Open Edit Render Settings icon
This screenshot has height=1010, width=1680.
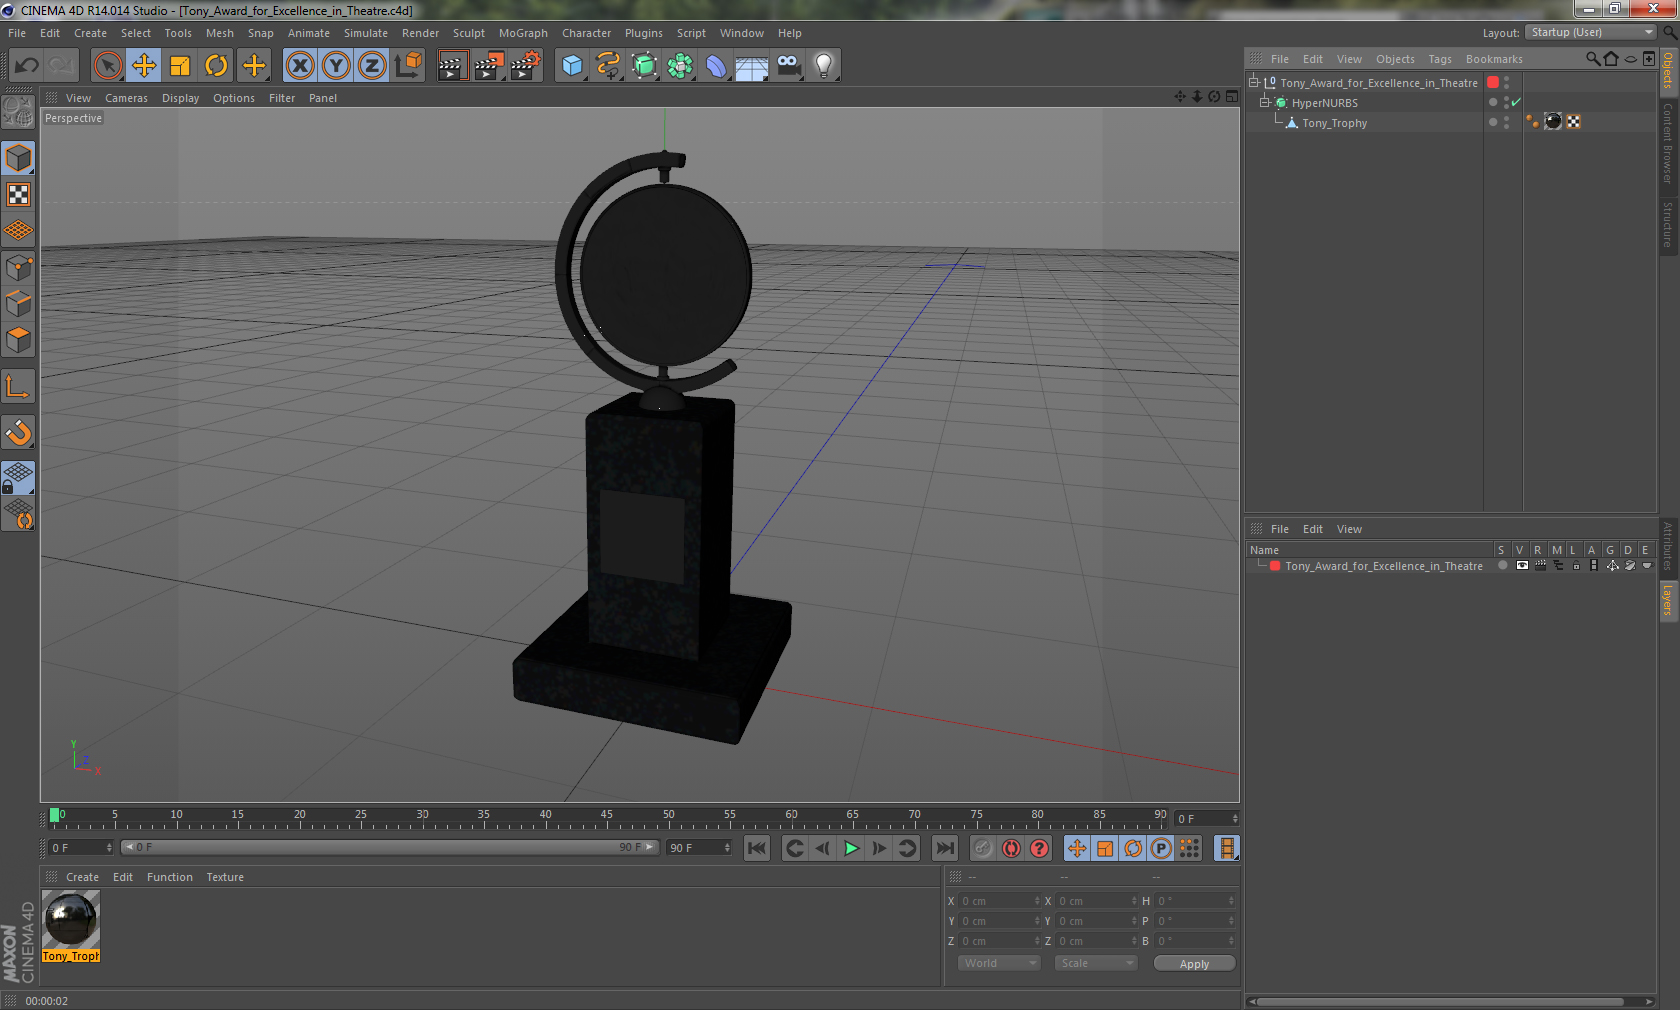click(526, 66)
